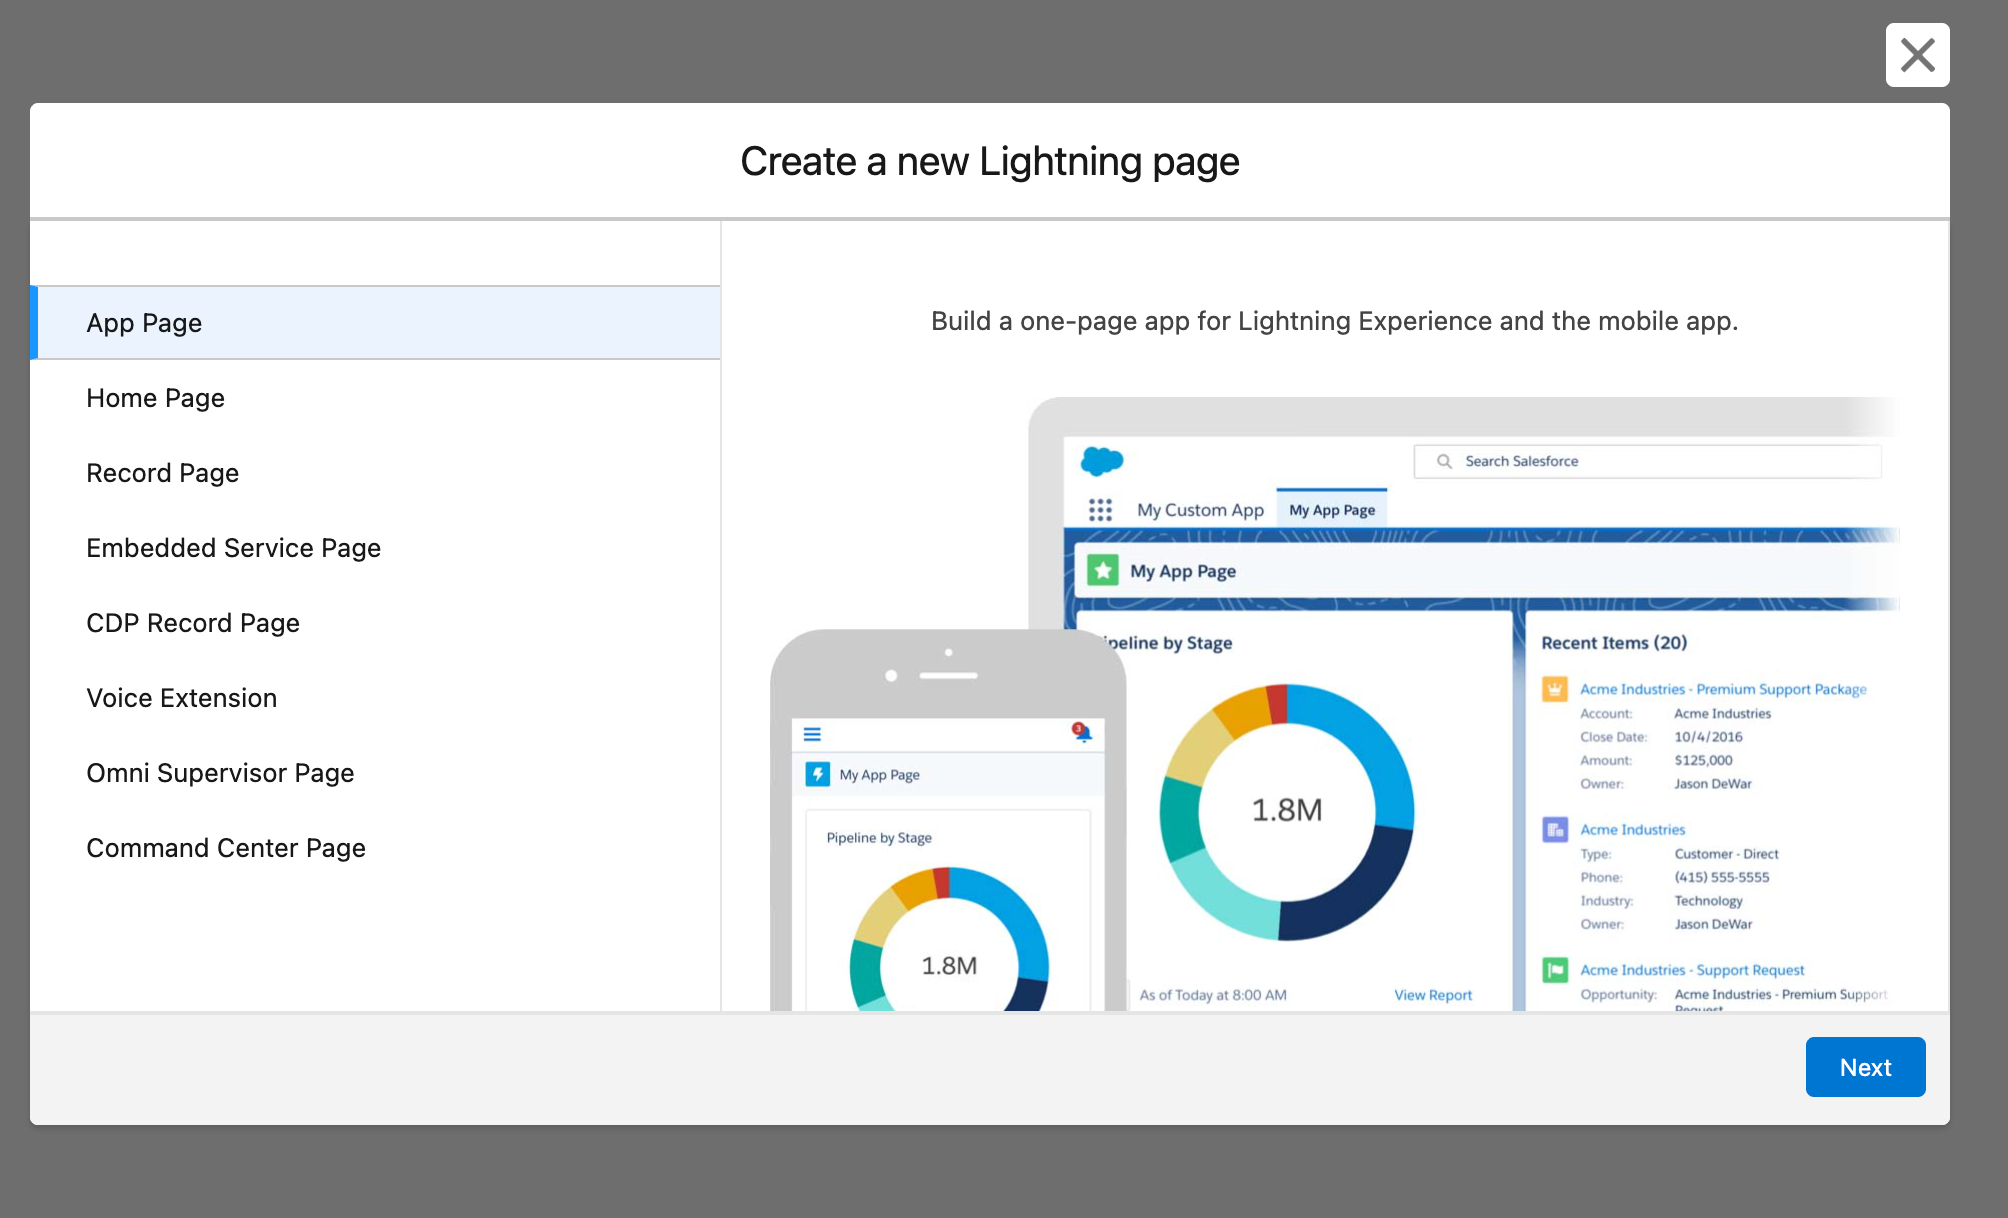
Task: Choose Record Page option
Action: pos(375,473)
